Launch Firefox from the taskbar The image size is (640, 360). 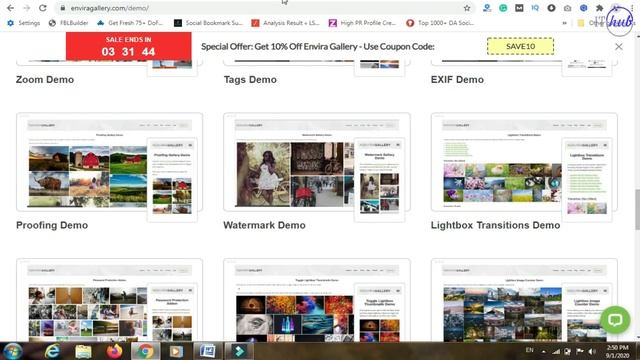[114, 351]
